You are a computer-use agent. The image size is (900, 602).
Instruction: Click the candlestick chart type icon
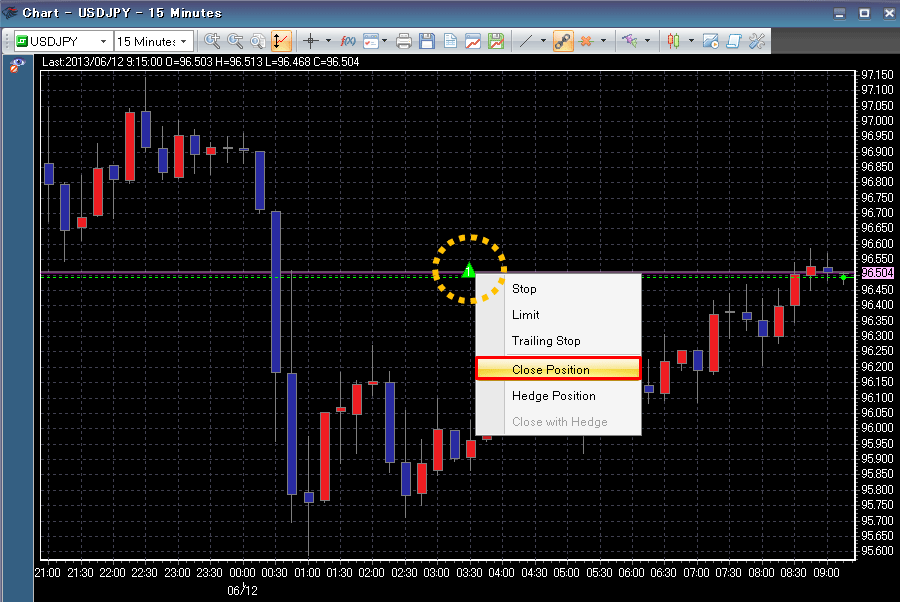[x=673, y=41]
